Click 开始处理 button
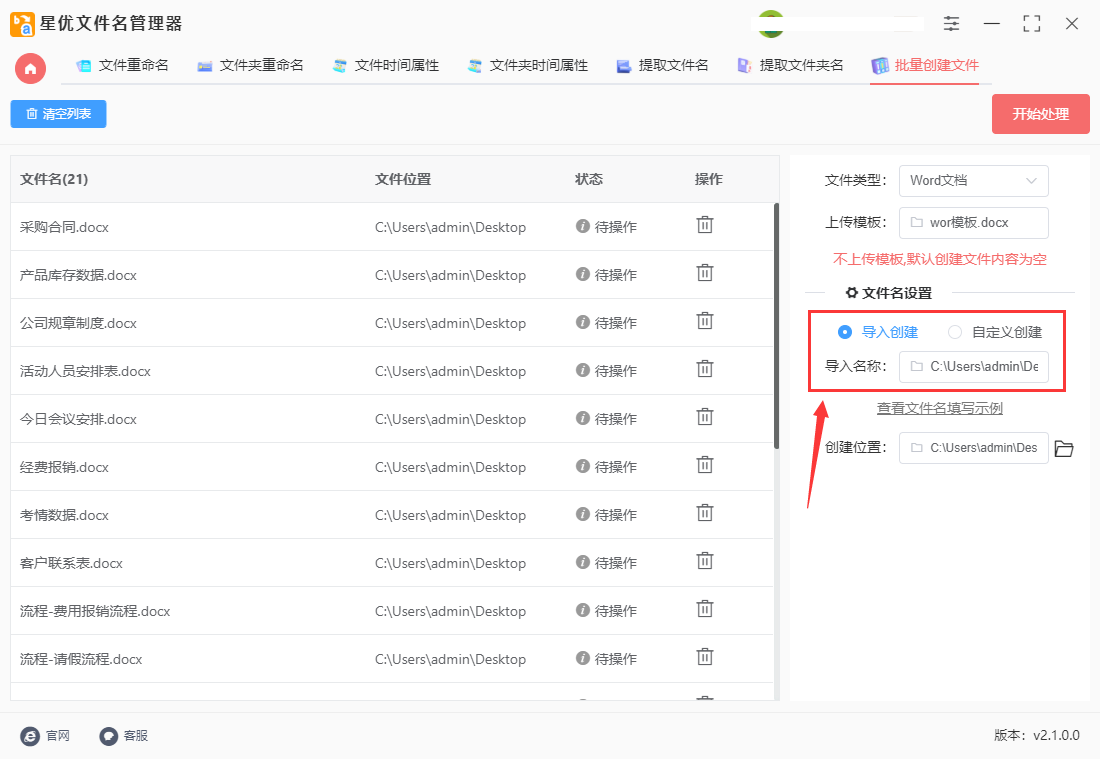Screen dimensions: 1100x760 (1040, 114)
